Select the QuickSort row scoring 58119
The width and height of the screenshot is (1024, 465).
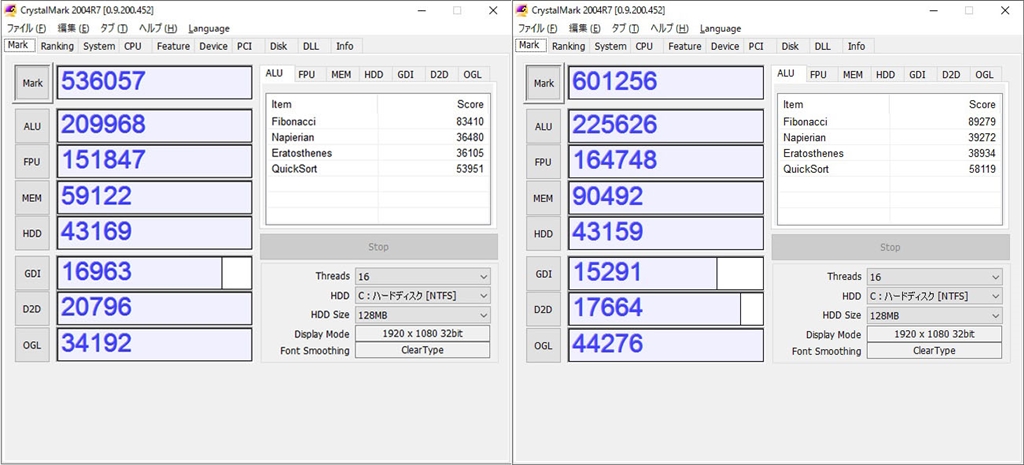click(x=889, y=169)
